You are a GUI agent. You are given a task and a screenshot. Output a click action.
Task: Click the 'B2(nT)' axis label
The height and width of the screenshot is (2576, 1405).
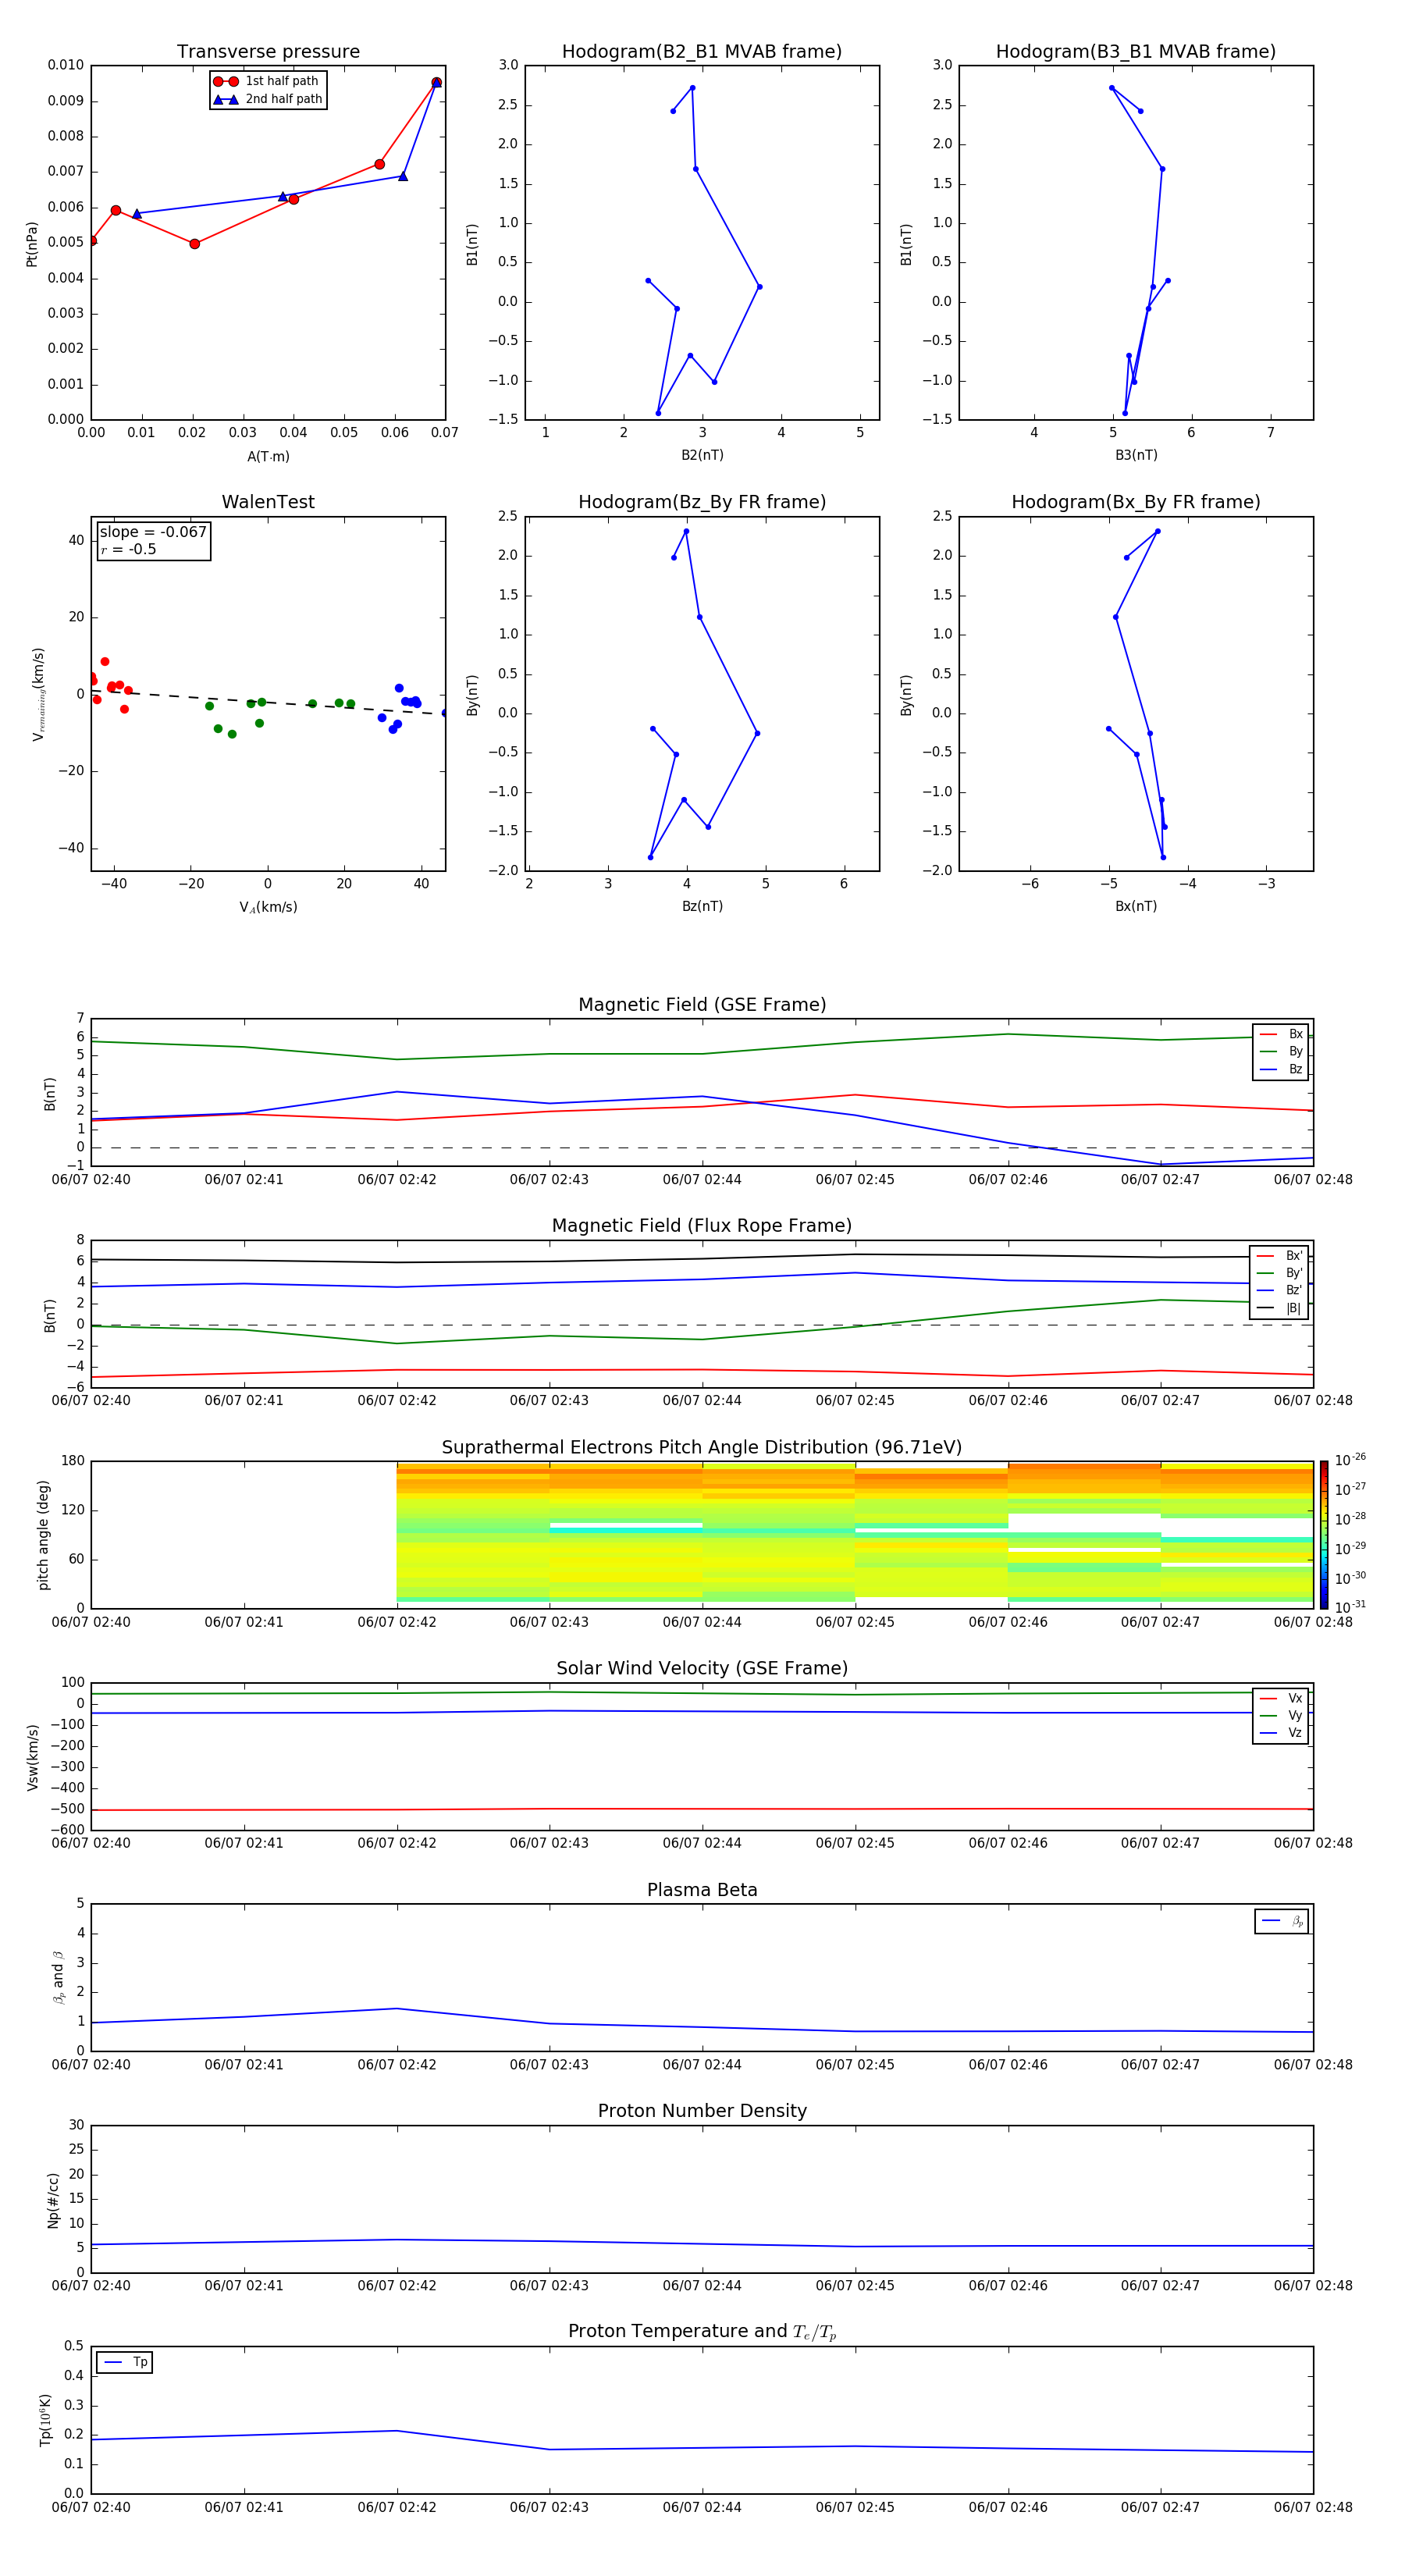click(702, 455)
